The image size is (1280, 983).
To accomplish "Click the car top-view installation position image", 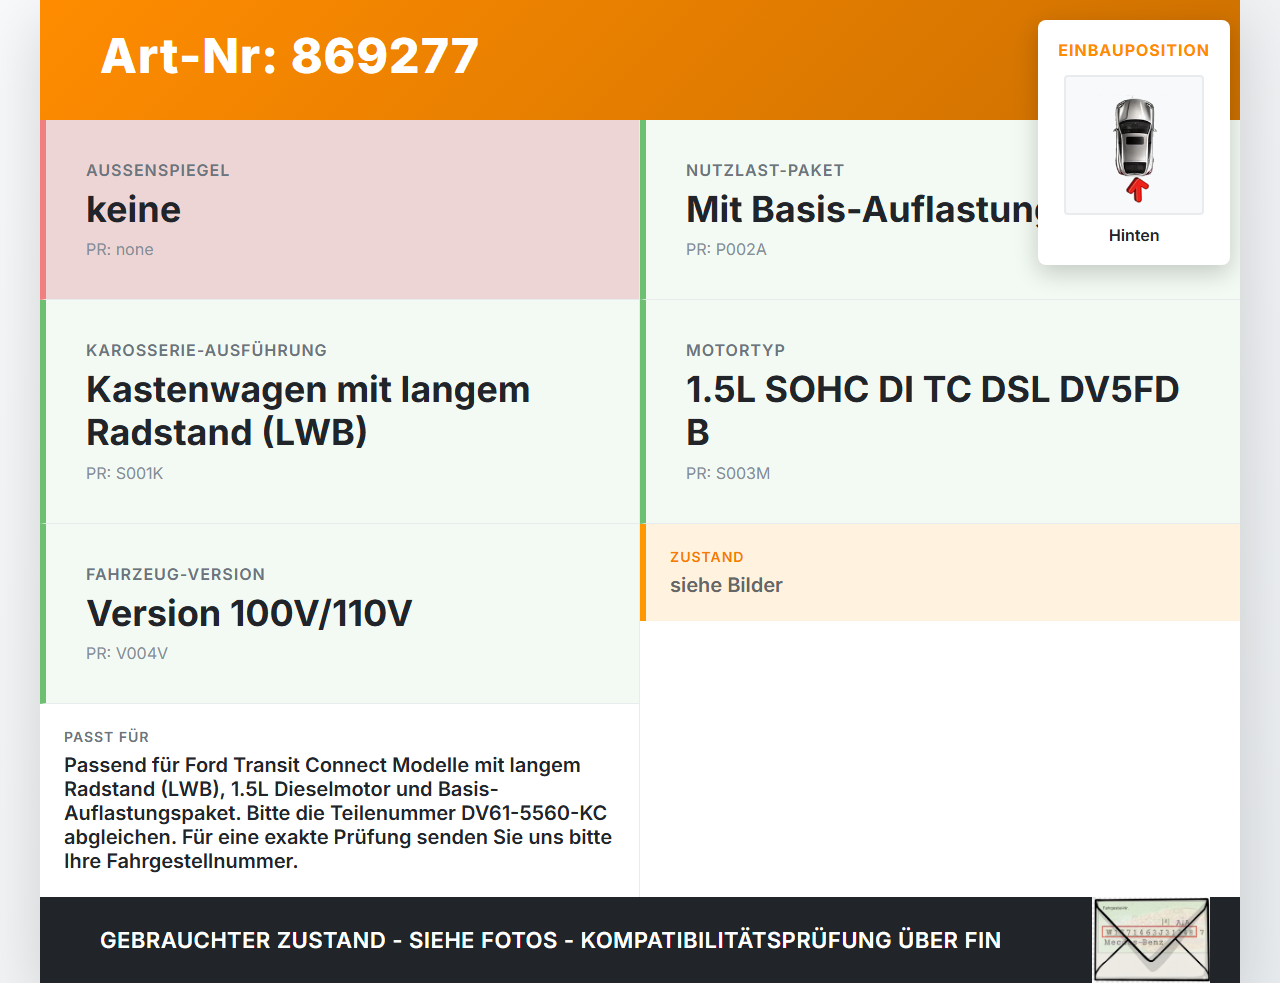I will [x=1134, y=145].
